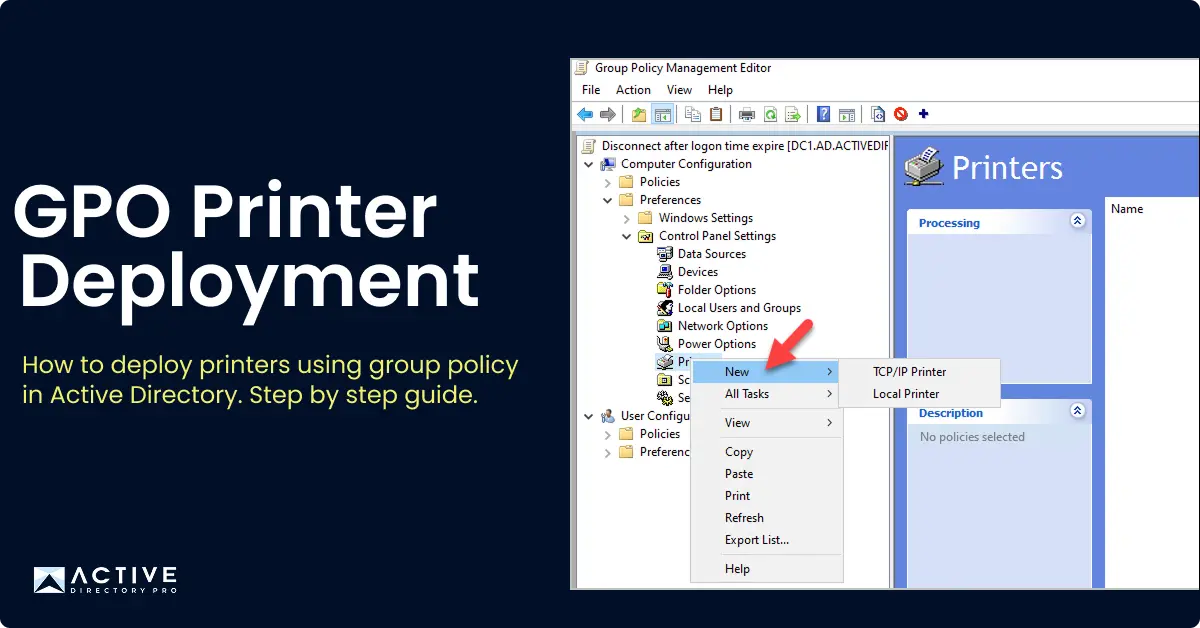Image resolution: width=1200 pixels, height=628 pixels.
Task: Select View in the context menu
Action: point(767,423)
